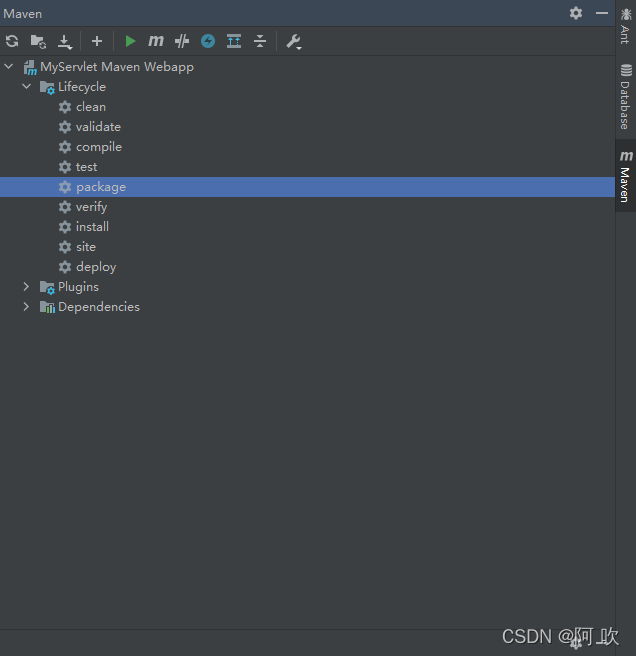
Task: Generate sources and update folders icon
Action: pyautogui.click(x=38, y=41)
